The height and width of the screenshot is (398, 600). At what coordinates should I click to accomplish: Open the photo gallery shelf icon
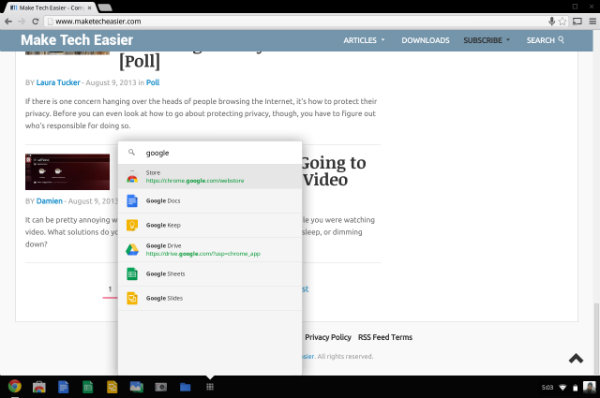click(x=137, y=387)
